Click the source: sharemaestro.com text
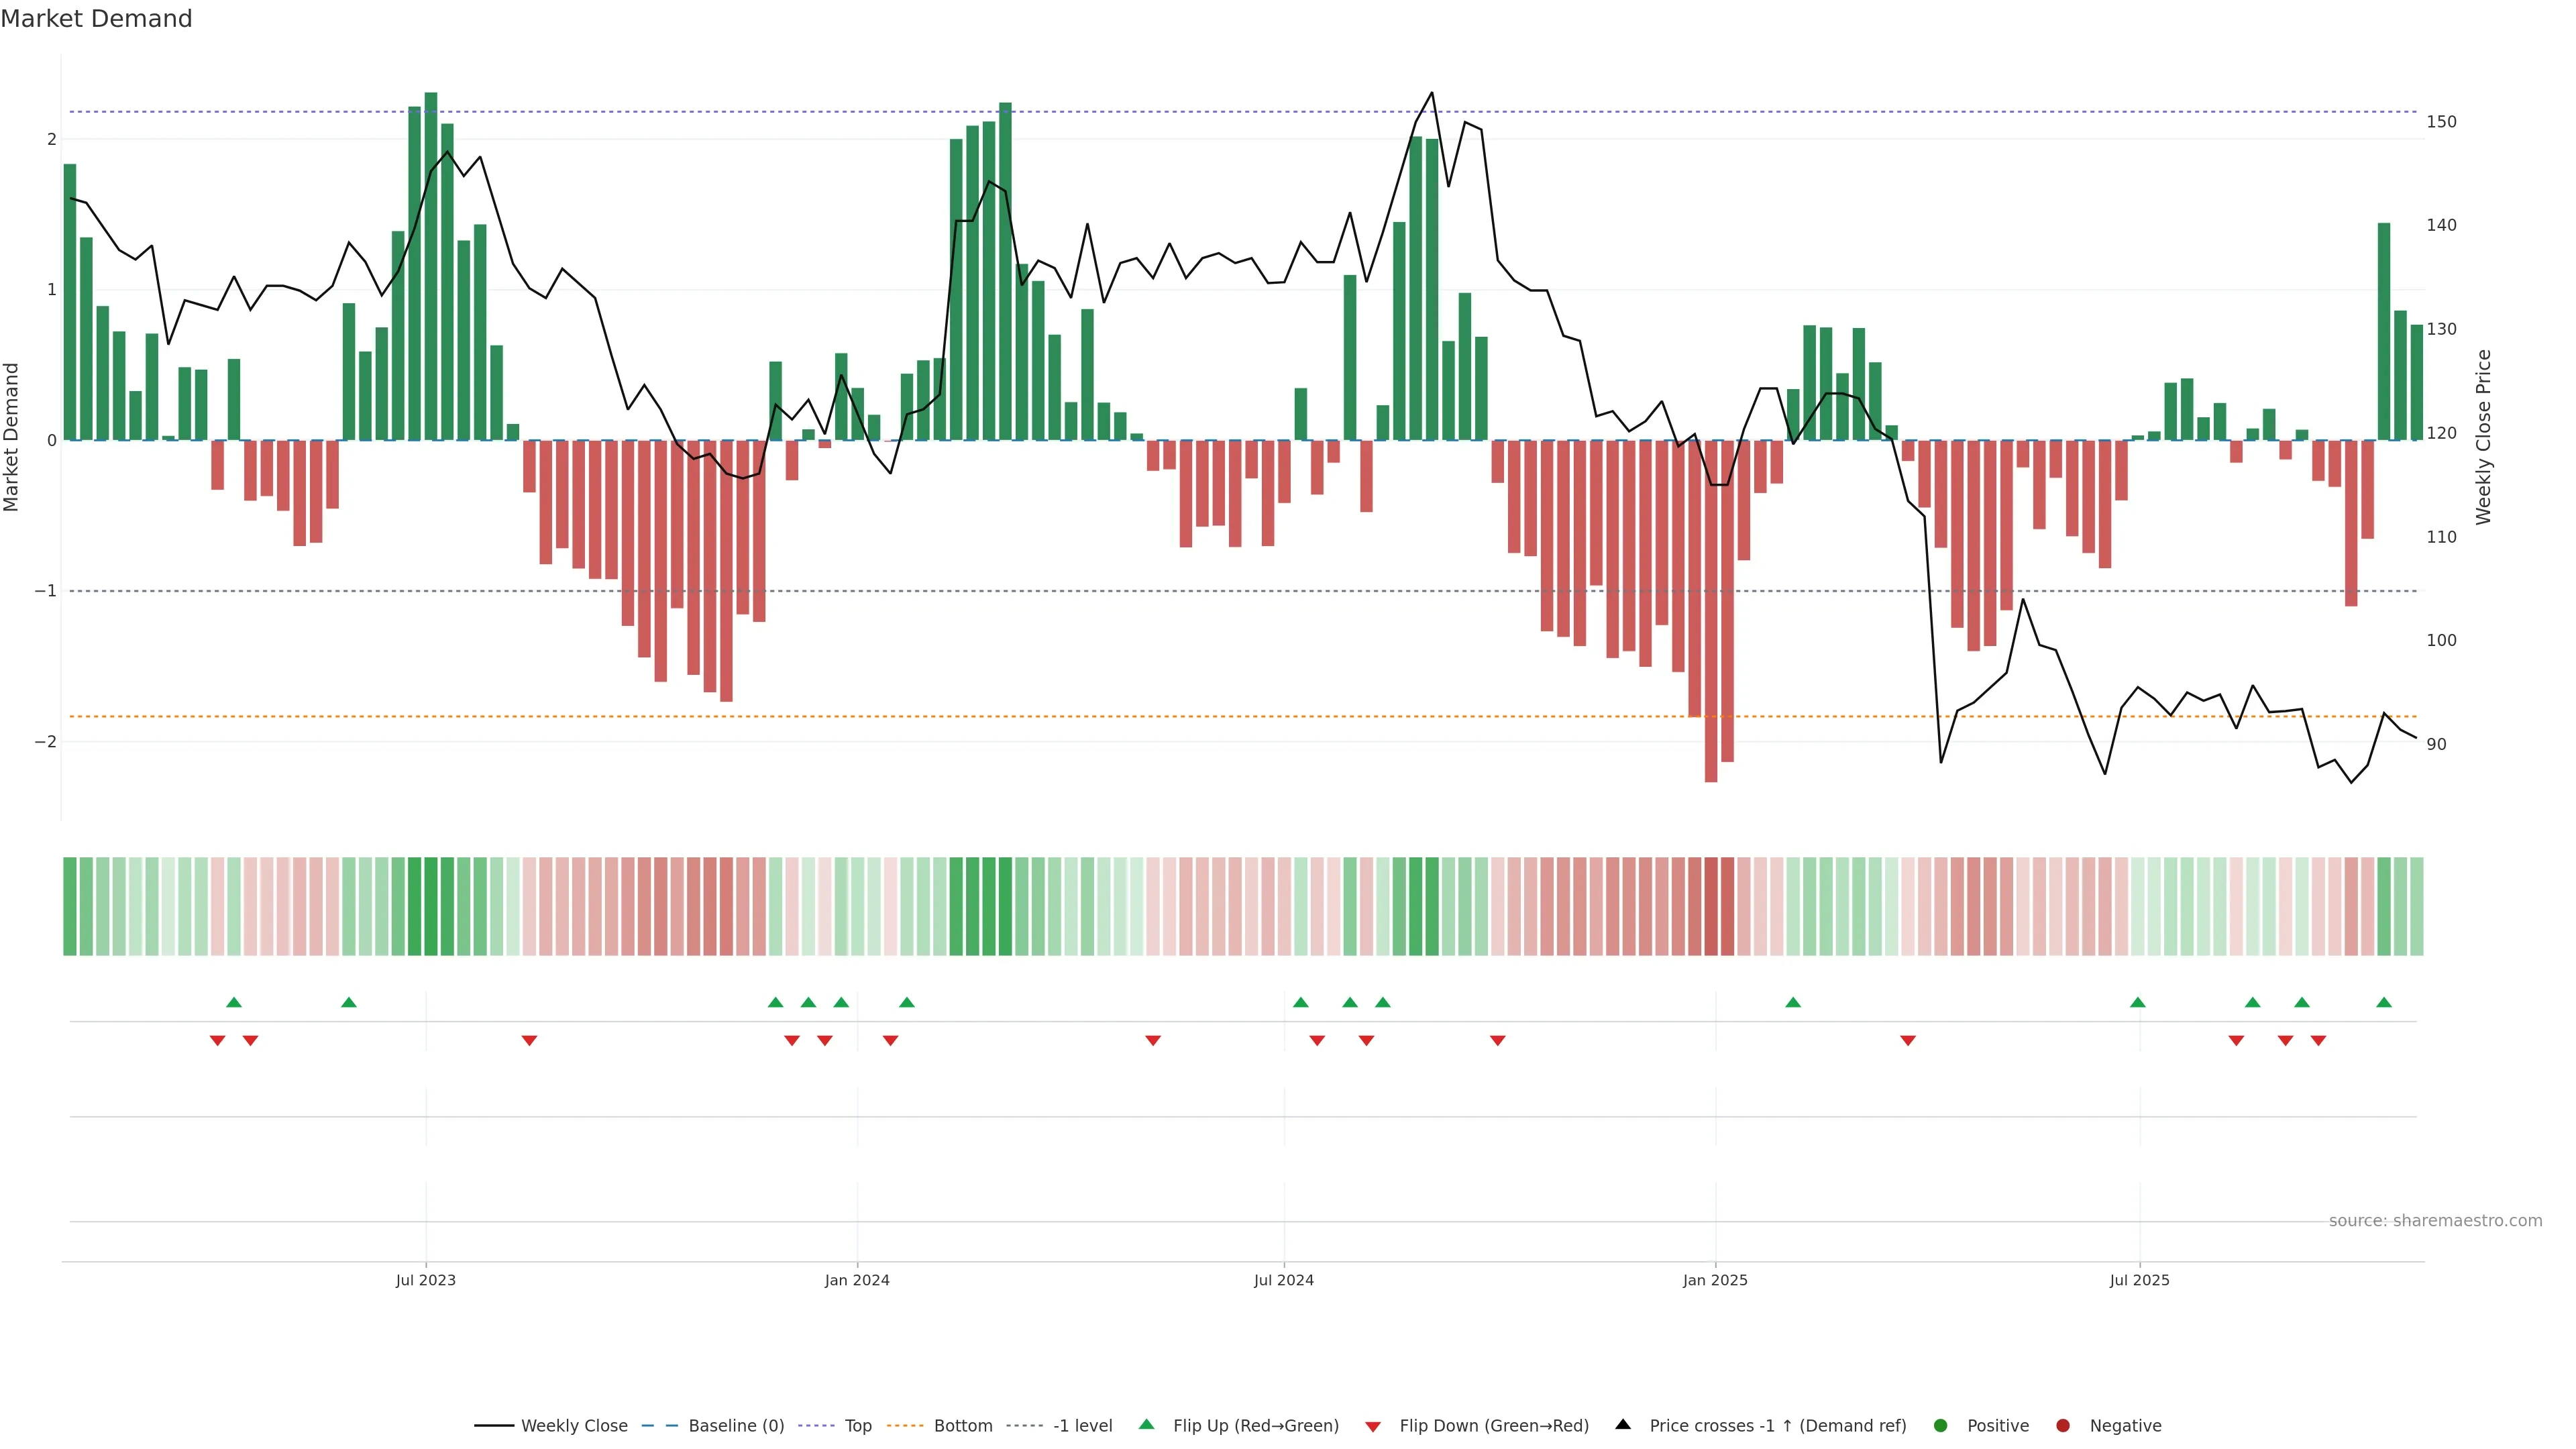Screen dimensions: 2576x1449 click(x=2435, y=1220)
